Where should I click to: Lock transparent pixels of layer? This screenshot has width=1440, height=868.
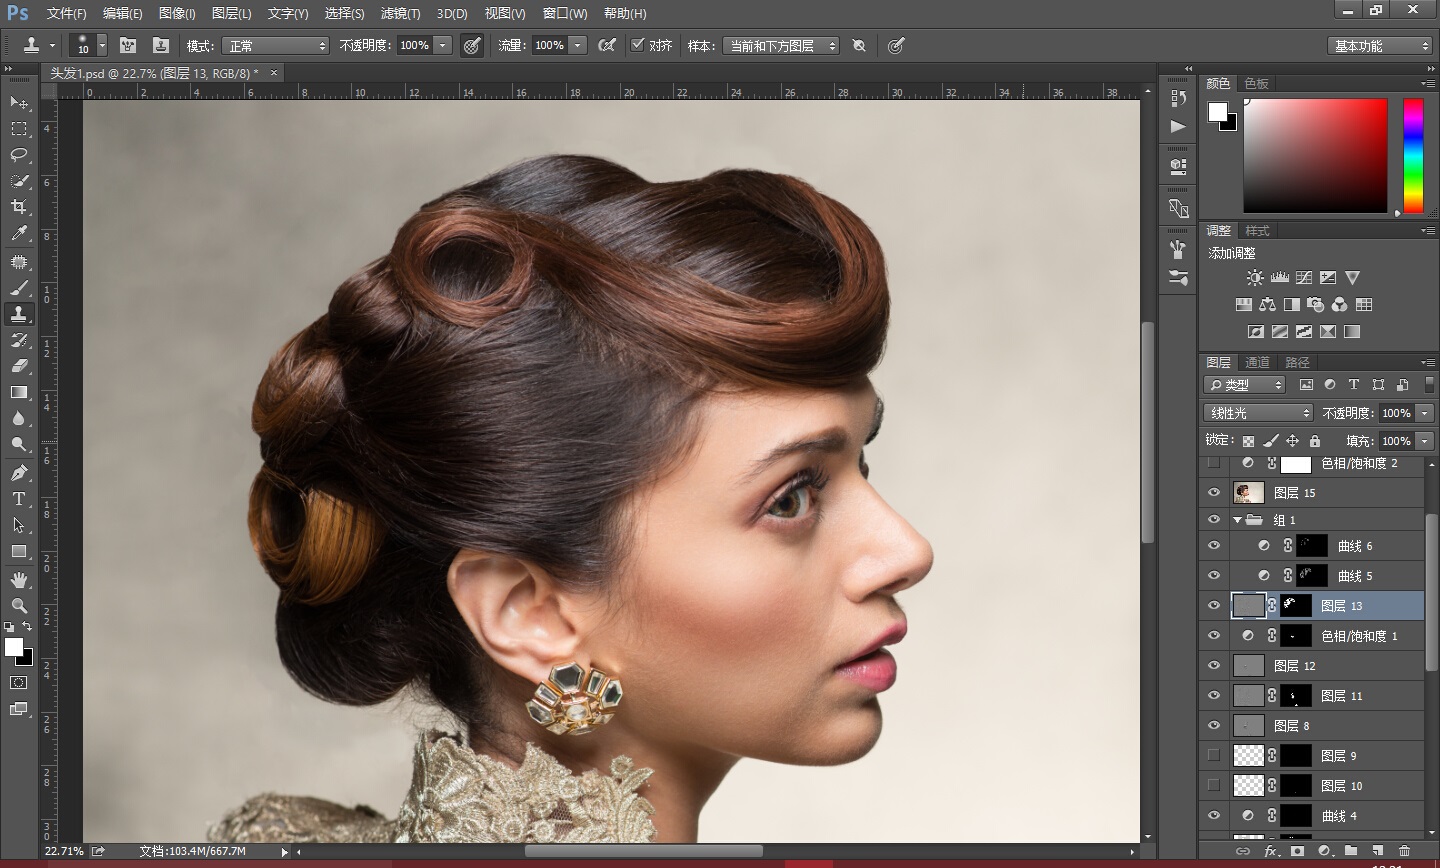click(x=1248, y=441)
